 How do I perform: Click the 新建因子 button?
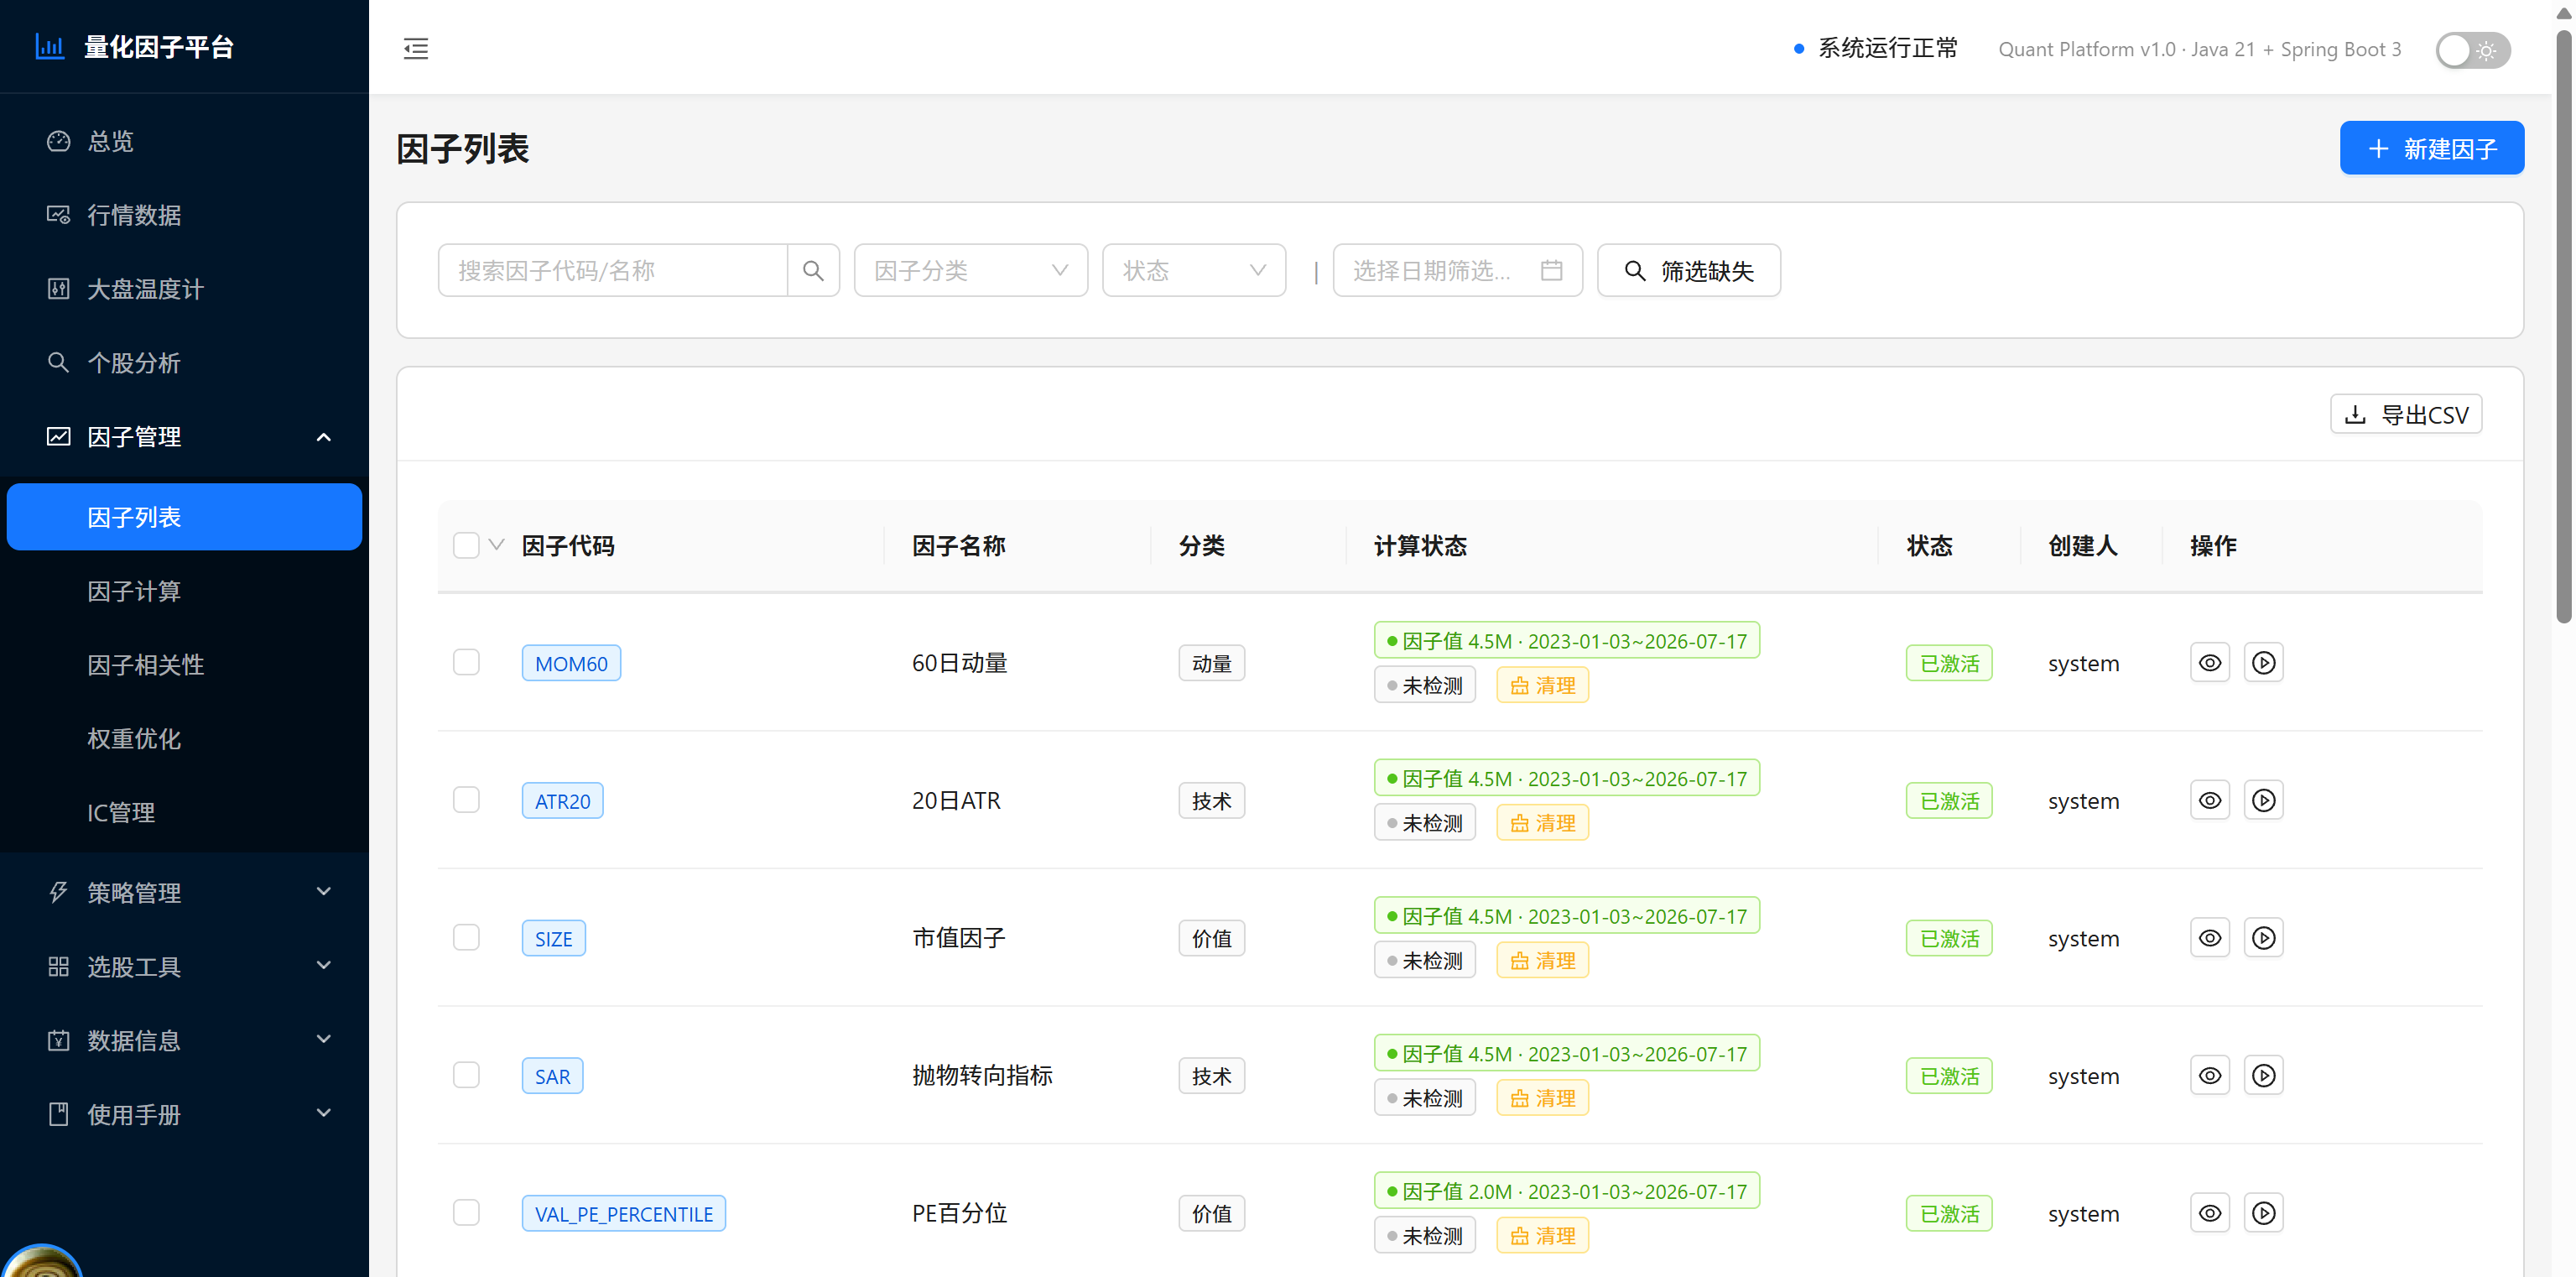tap(2431, 148)
